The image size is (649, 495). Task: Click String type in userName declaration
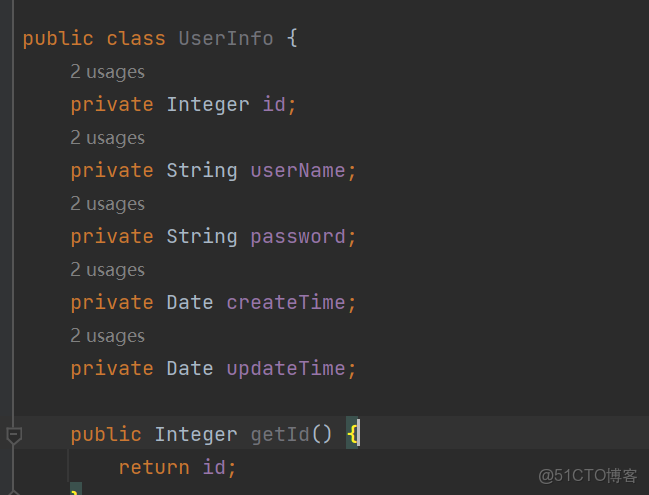point(202,170)
